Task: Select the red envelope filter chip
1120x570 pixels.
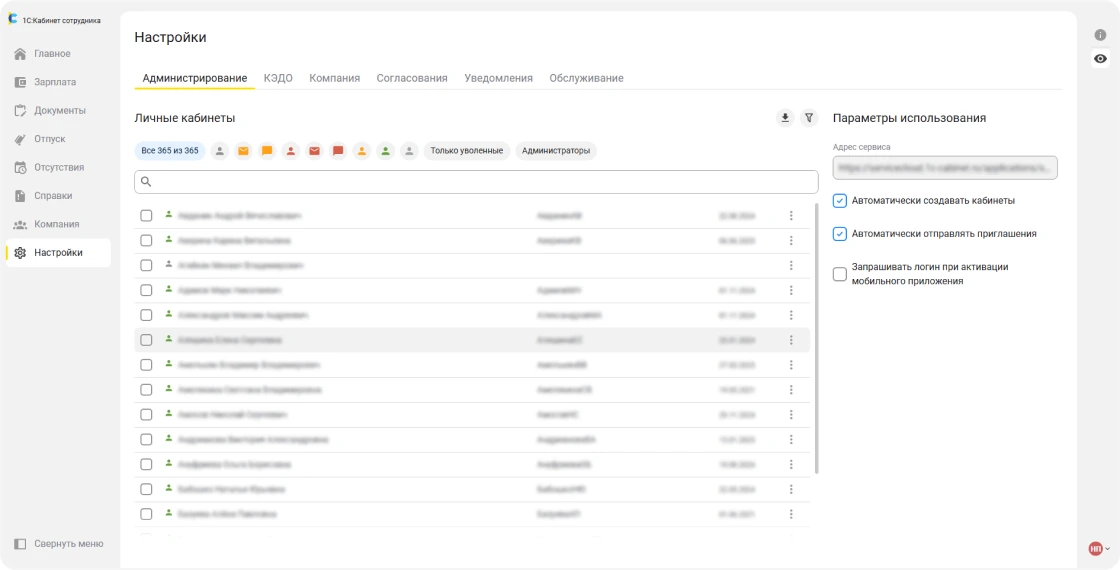Action: tap(314, 151)
